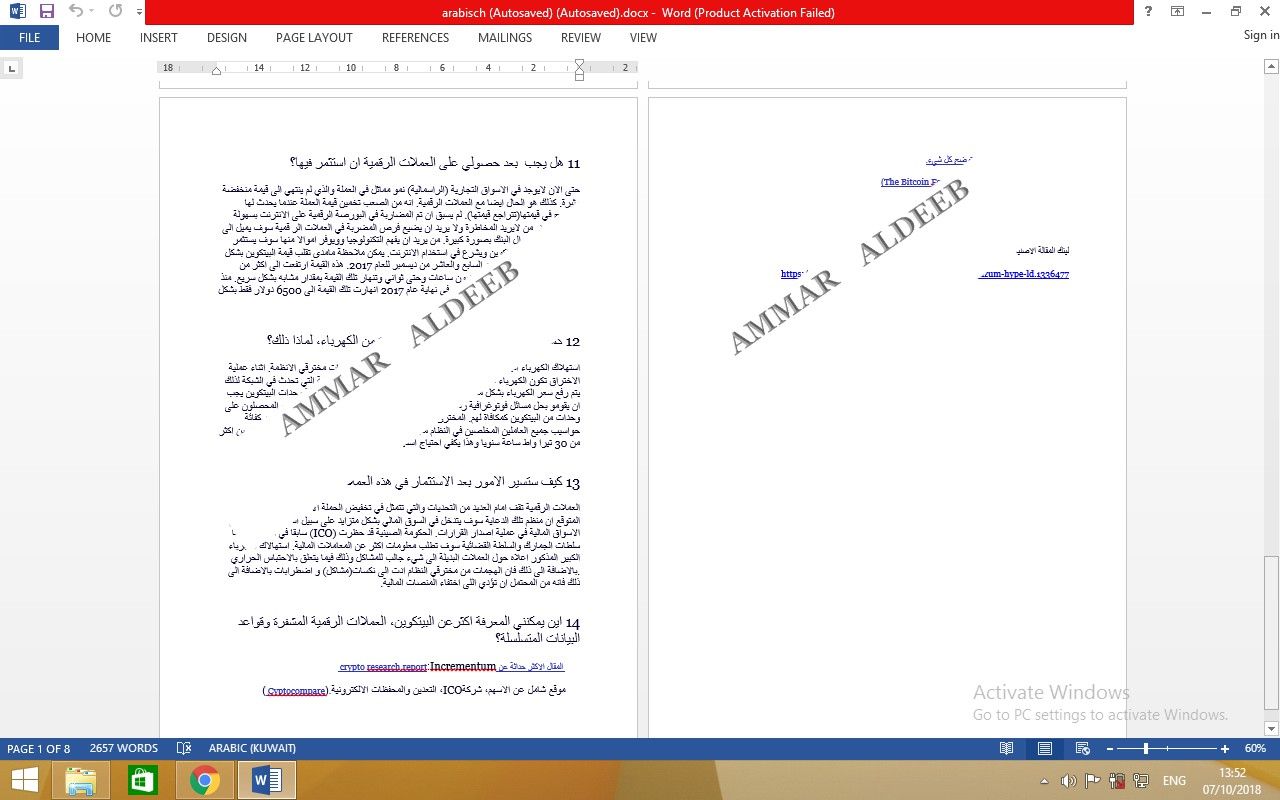Select Print Layout view button
The height and width of the screenshot is (800, 1280).
click(1045, 749)
